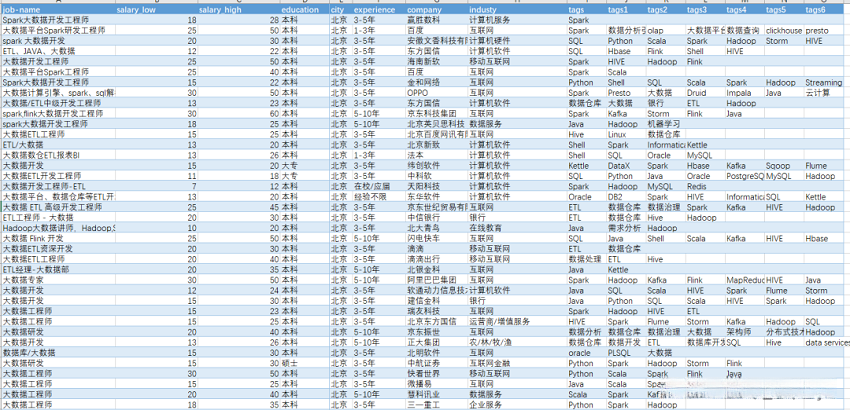Screen dimensions: 850x410
Task: Click the 中航证券 company cell
Action: pyautogui.click(x=436, y=363)
